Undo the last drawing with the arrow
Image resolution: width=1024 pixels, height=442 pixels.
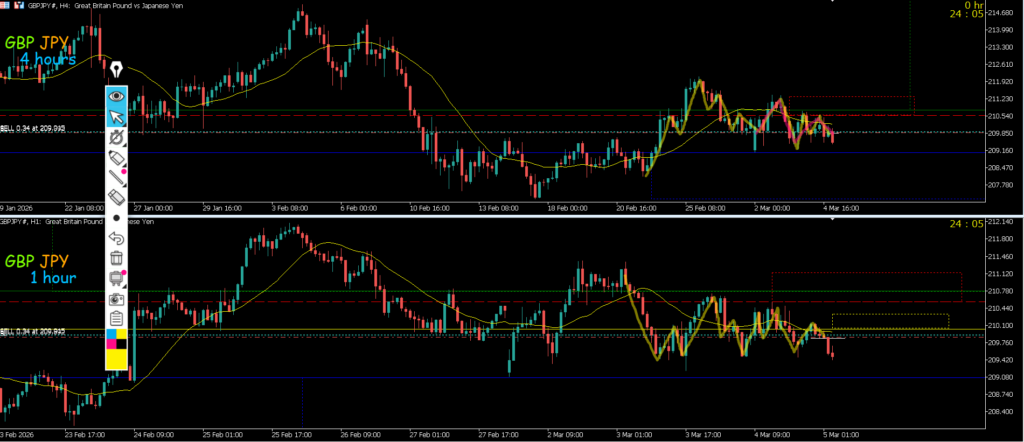pyautogui.click(x=117, y=238)
